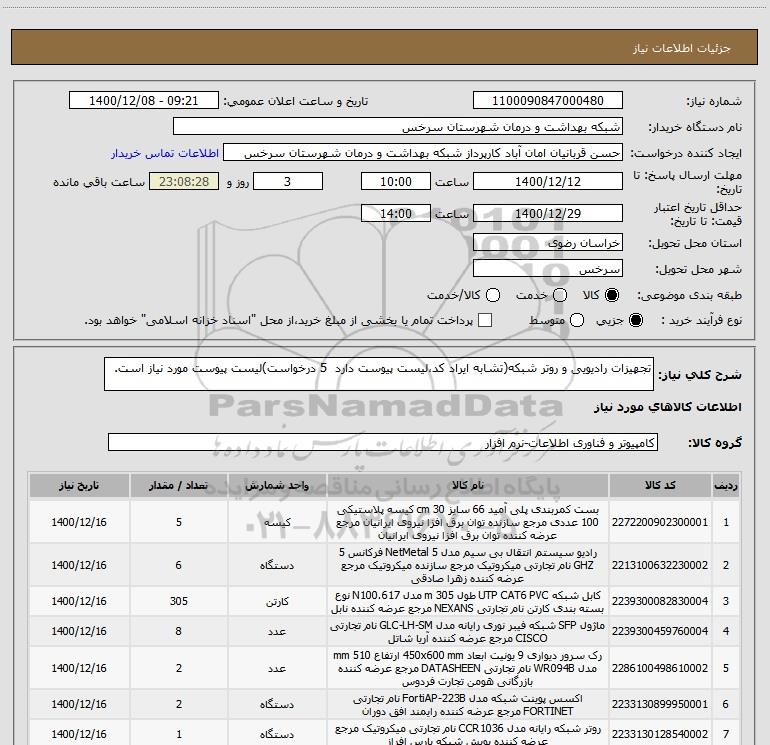The image size is (770, 745).
Task: Select the کالا/خدمت radio button
Action: click(493, 295)
